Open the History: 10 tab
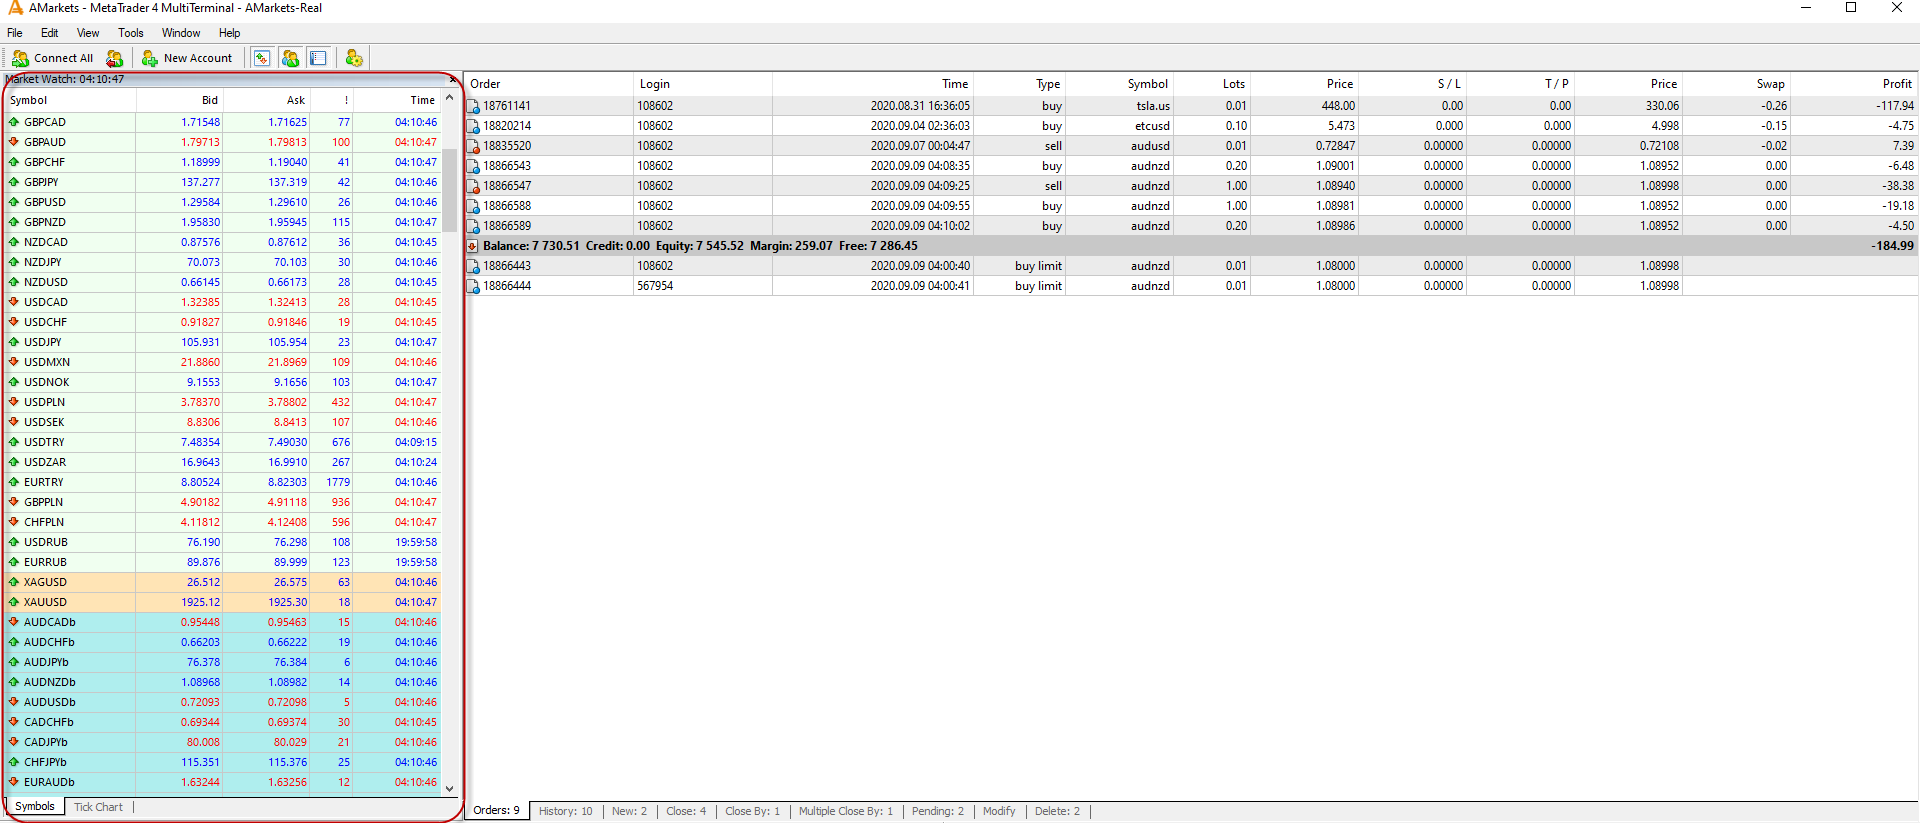Viewport: 1920px width, 823px height. click(565, 811)
